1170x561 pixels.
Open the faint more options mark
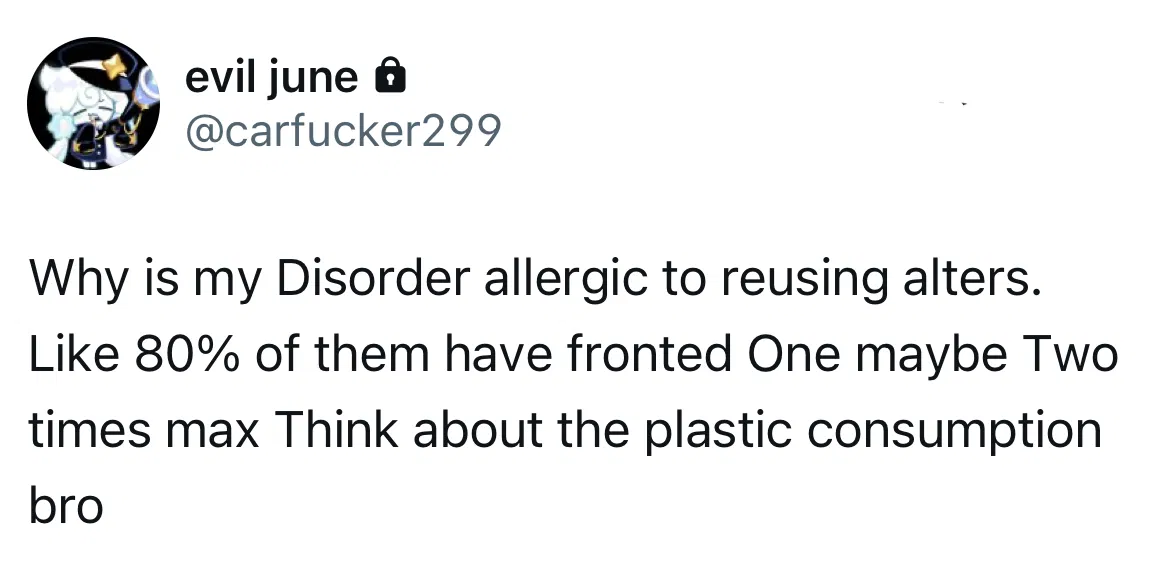pos(952,103)
